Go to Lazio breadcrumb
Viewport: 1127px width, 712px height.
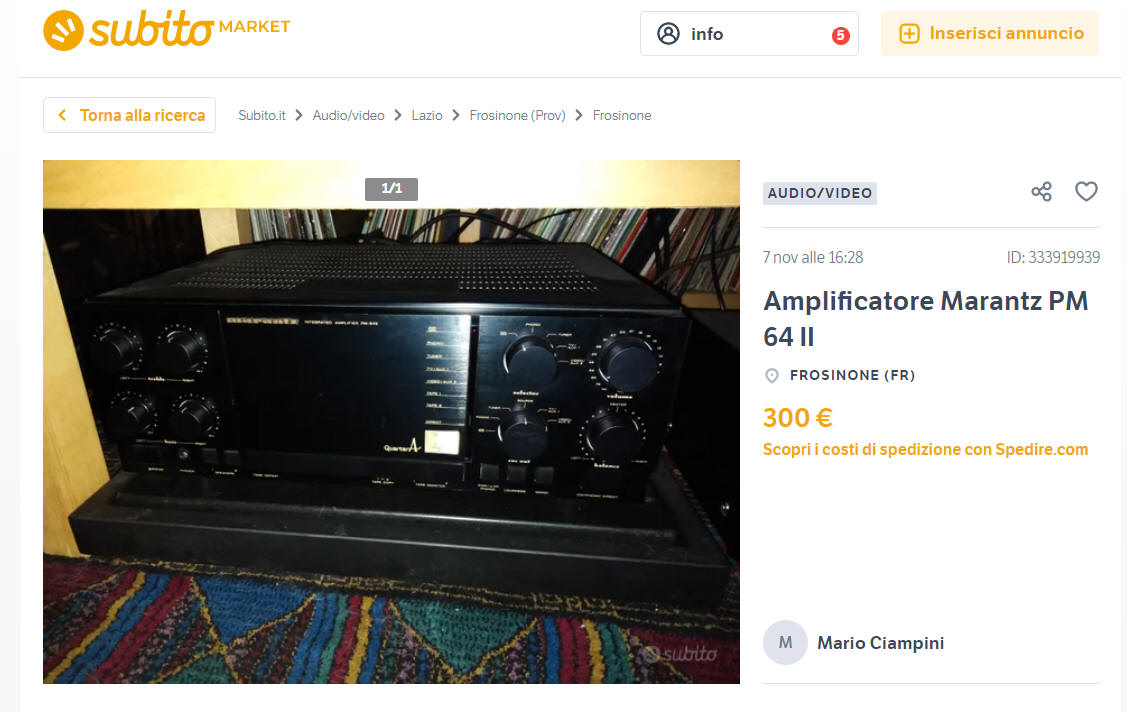[x=426, y=116]
